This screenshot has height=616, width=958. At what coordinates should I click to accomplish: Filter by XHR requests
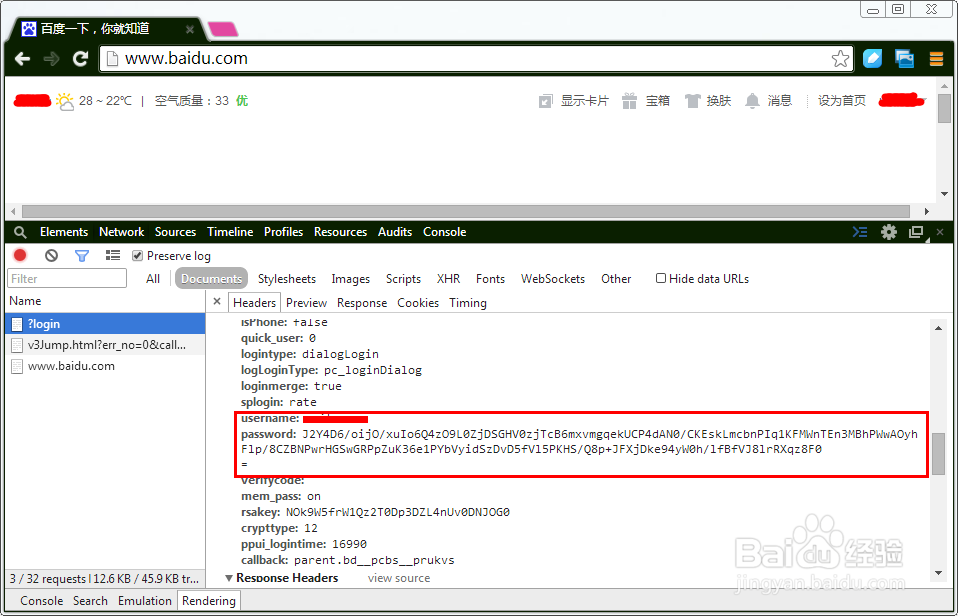(x=448, y=279)
